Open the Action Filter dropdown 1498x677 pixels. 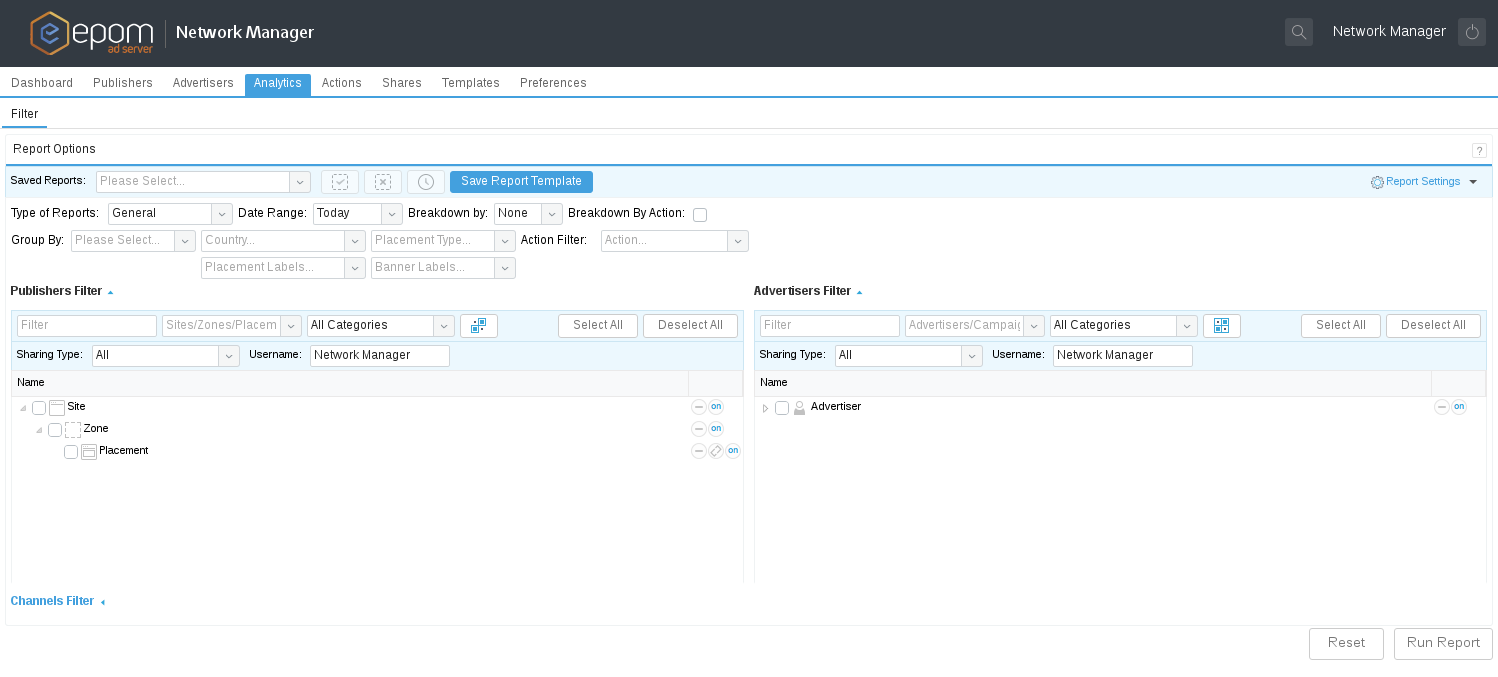(738, 241)
